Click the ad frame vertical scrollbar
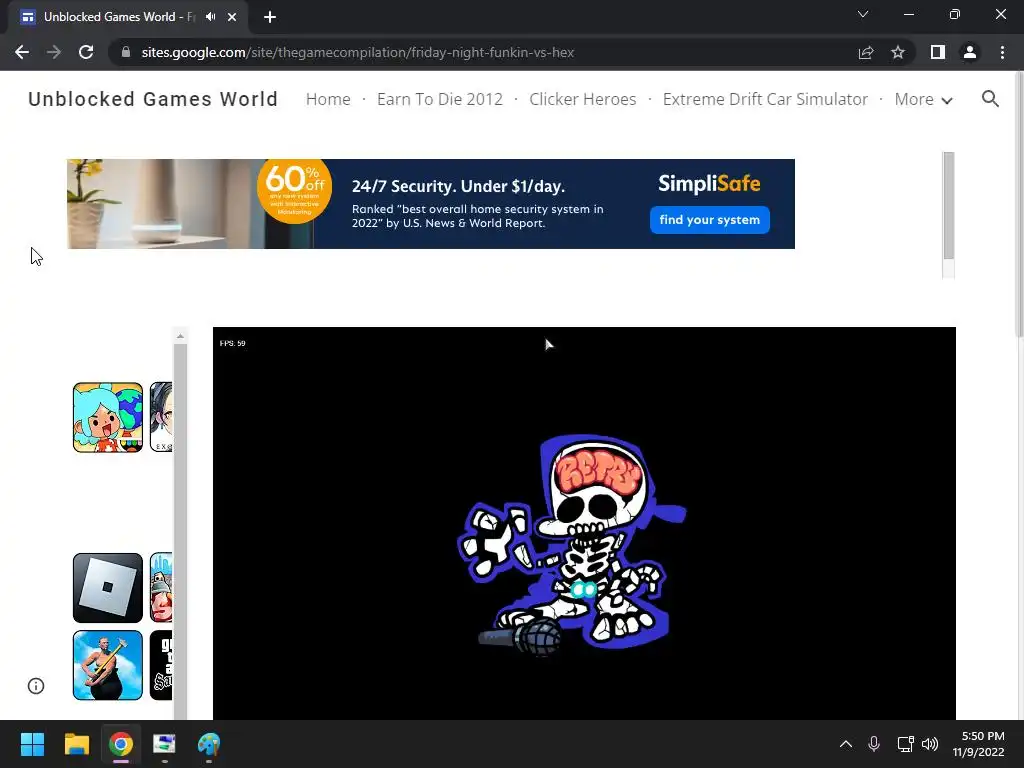This screenshot has height=768, width=1024. [x=948, y=206]
